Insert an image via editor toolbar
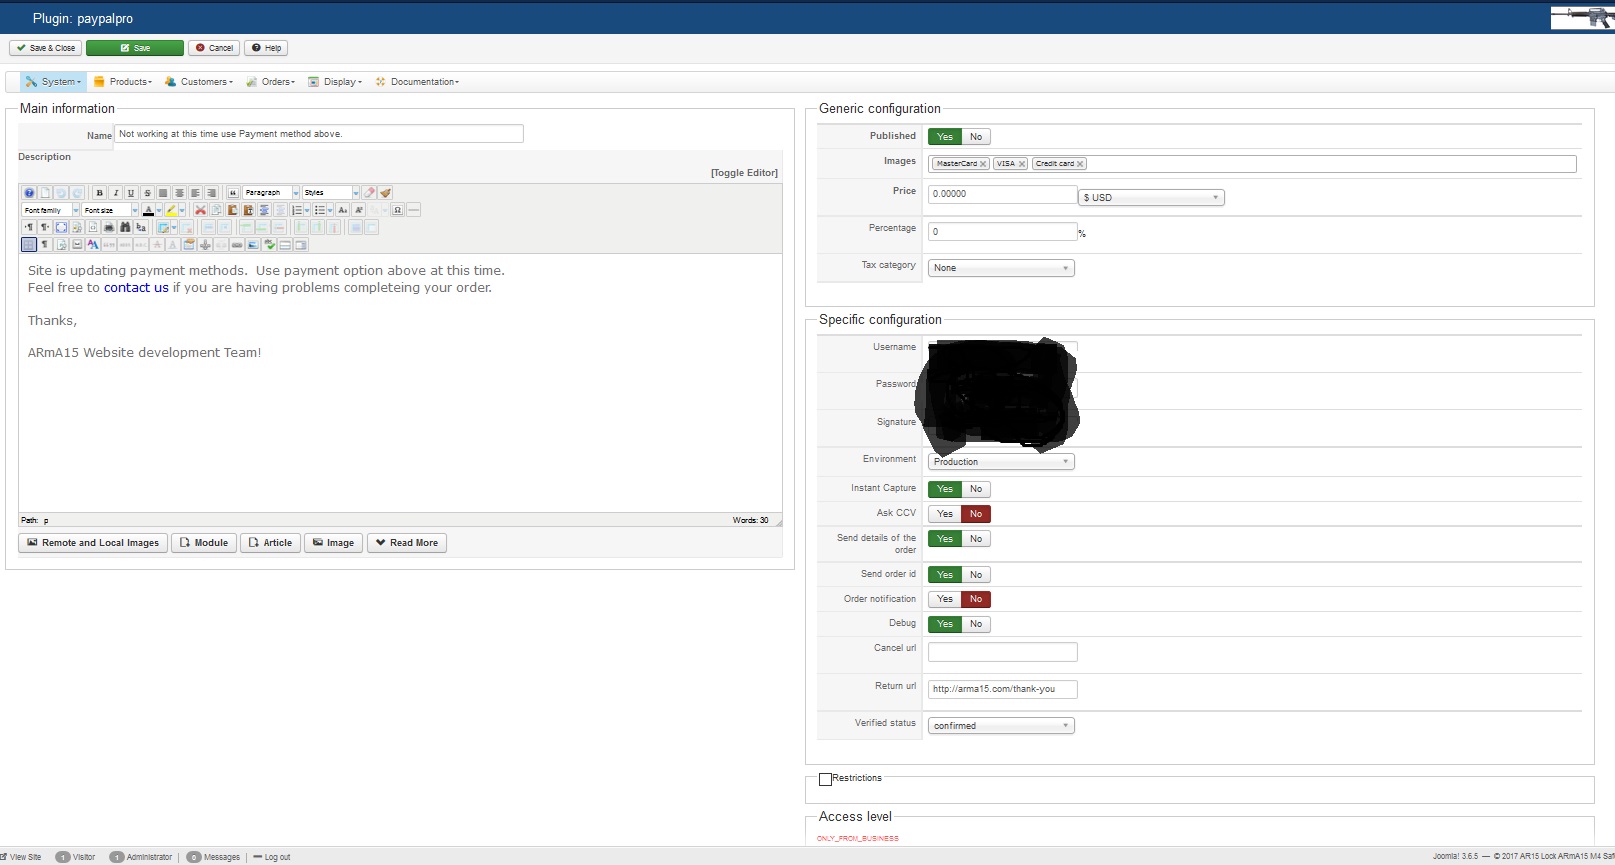 coord(253,244)
